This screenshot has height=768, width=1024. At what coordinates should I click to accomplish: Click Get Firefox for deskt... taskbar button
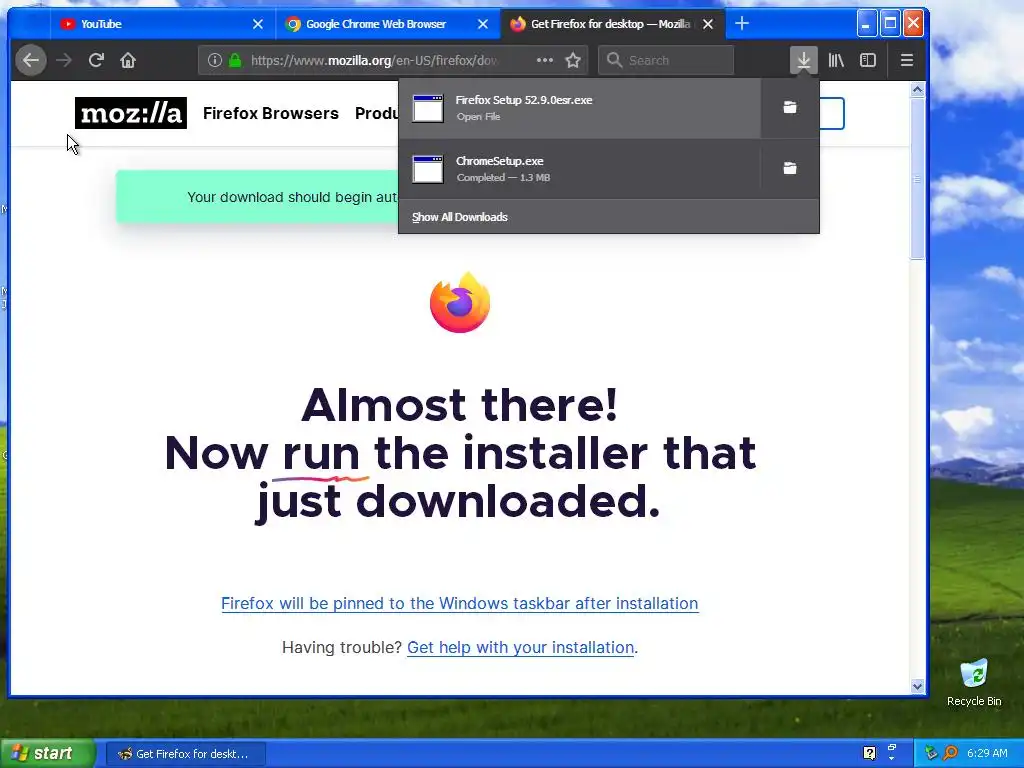(185, 754)
